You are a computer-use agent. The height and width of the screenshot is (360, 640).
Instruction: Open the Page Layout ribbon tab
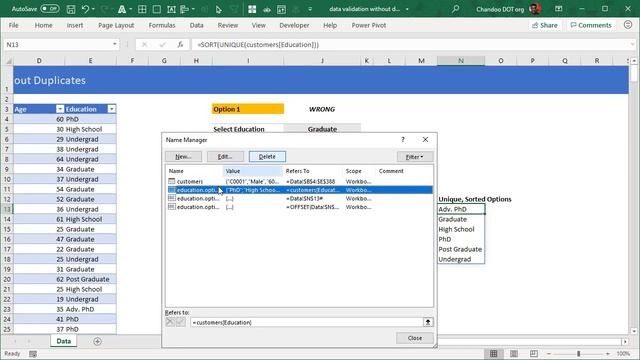(x=116, y=25)
